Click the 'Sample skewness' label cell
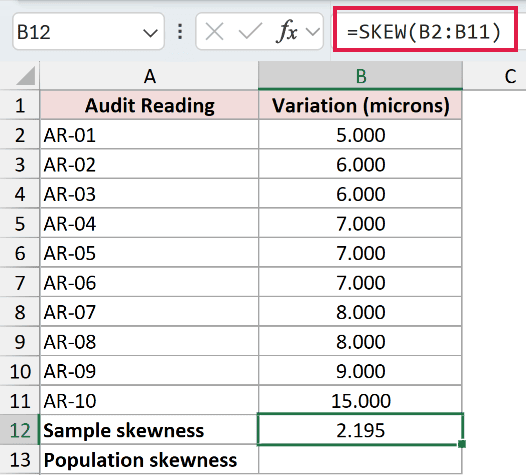This screenshot has width=526, height=475. pos(149,430)
